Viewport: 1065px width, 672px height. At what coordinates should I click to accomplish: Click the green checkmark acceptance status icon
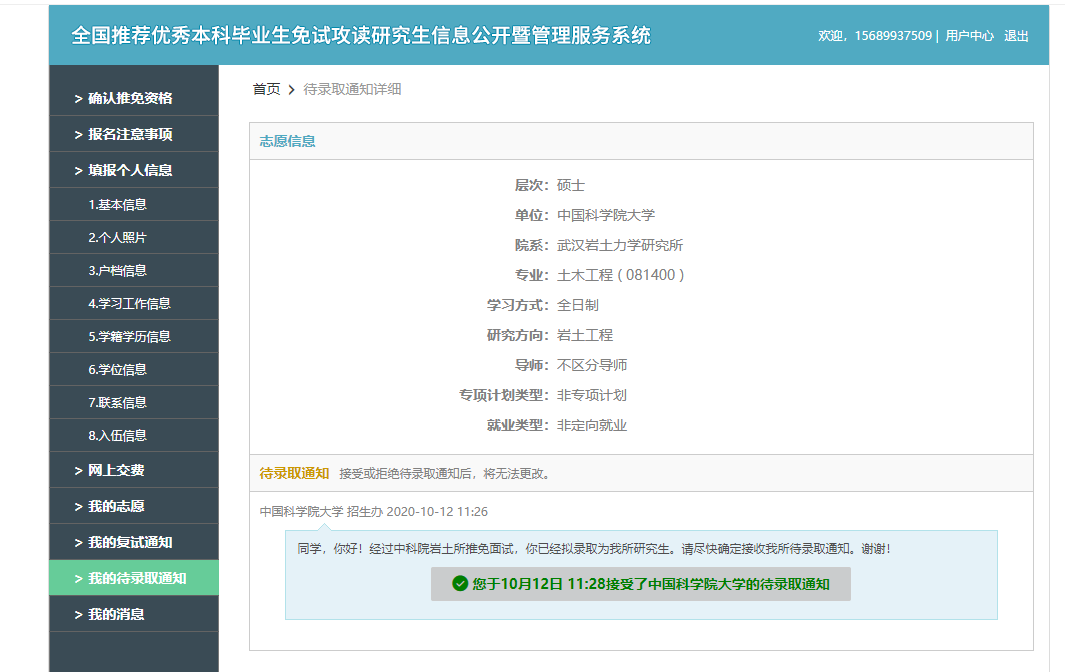(460, 584)
